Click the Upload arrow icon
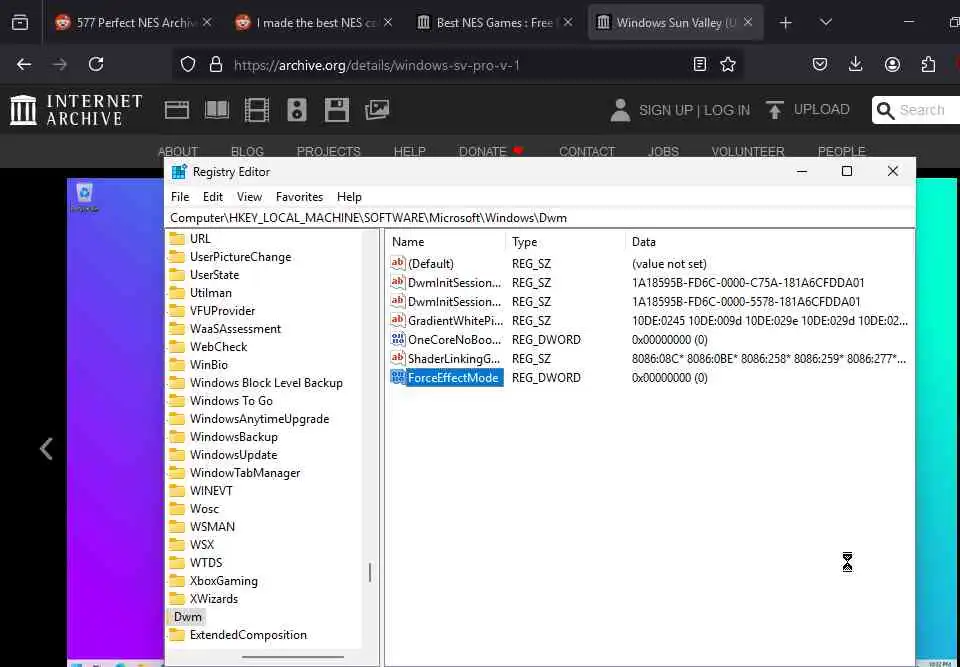Viewport: 960px width, 667px height. click(x=775, y=110)
